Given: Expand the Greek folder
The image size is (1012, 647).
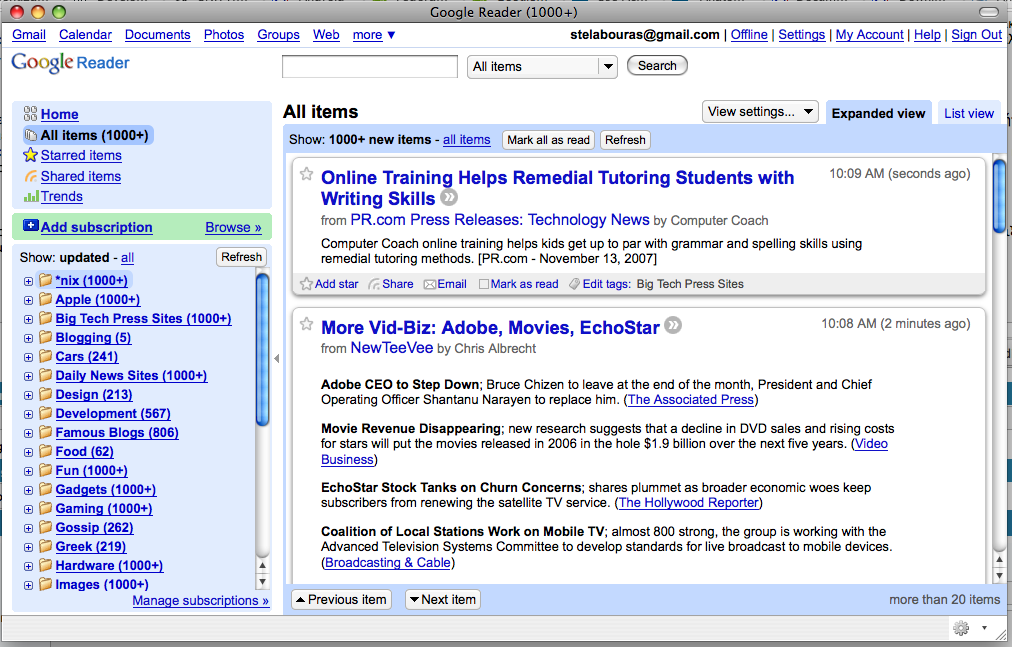Looking at the screenshot, I should point(28,548).
